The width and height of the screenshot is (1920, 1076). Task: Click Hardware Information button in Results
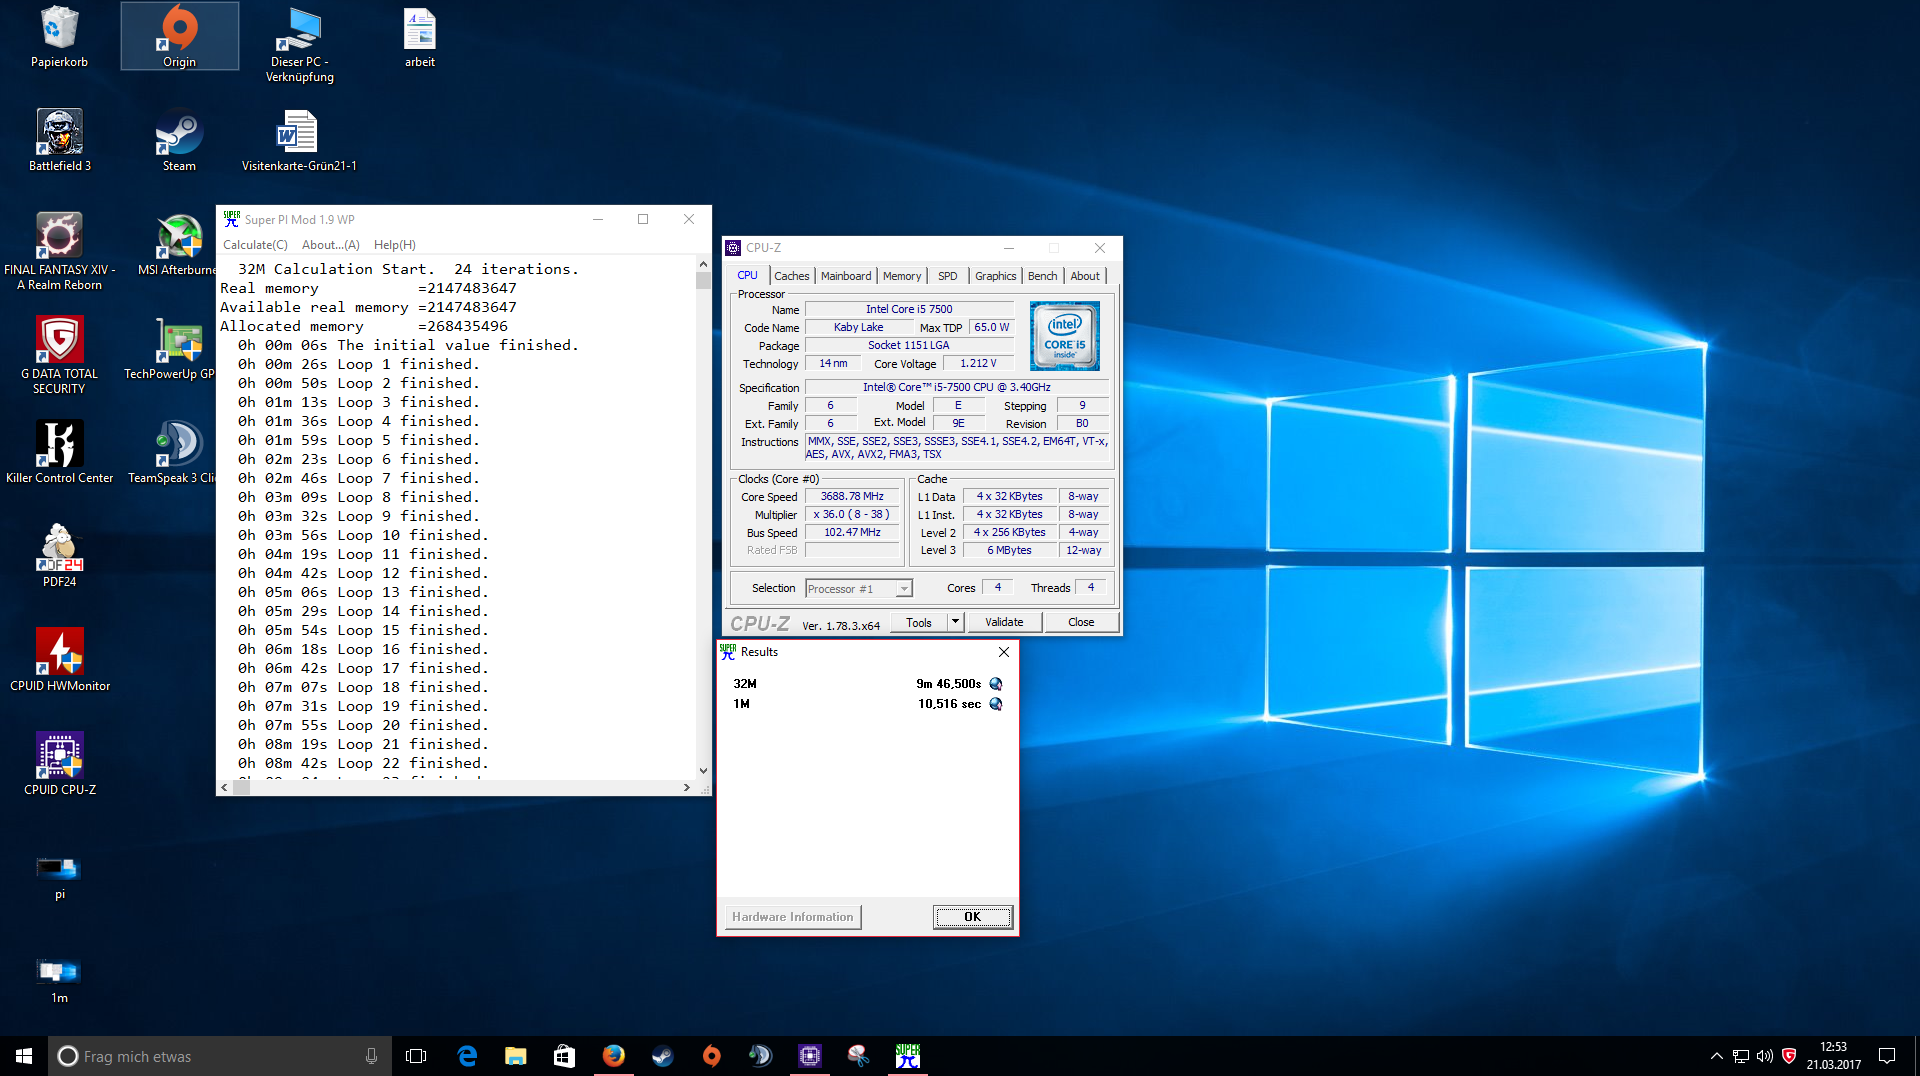click(793, 917)
